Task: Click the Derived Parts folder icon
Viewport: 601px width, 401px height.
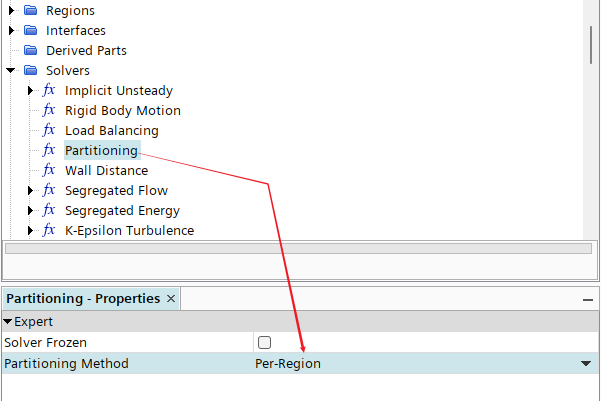Action: click(30, 50)
